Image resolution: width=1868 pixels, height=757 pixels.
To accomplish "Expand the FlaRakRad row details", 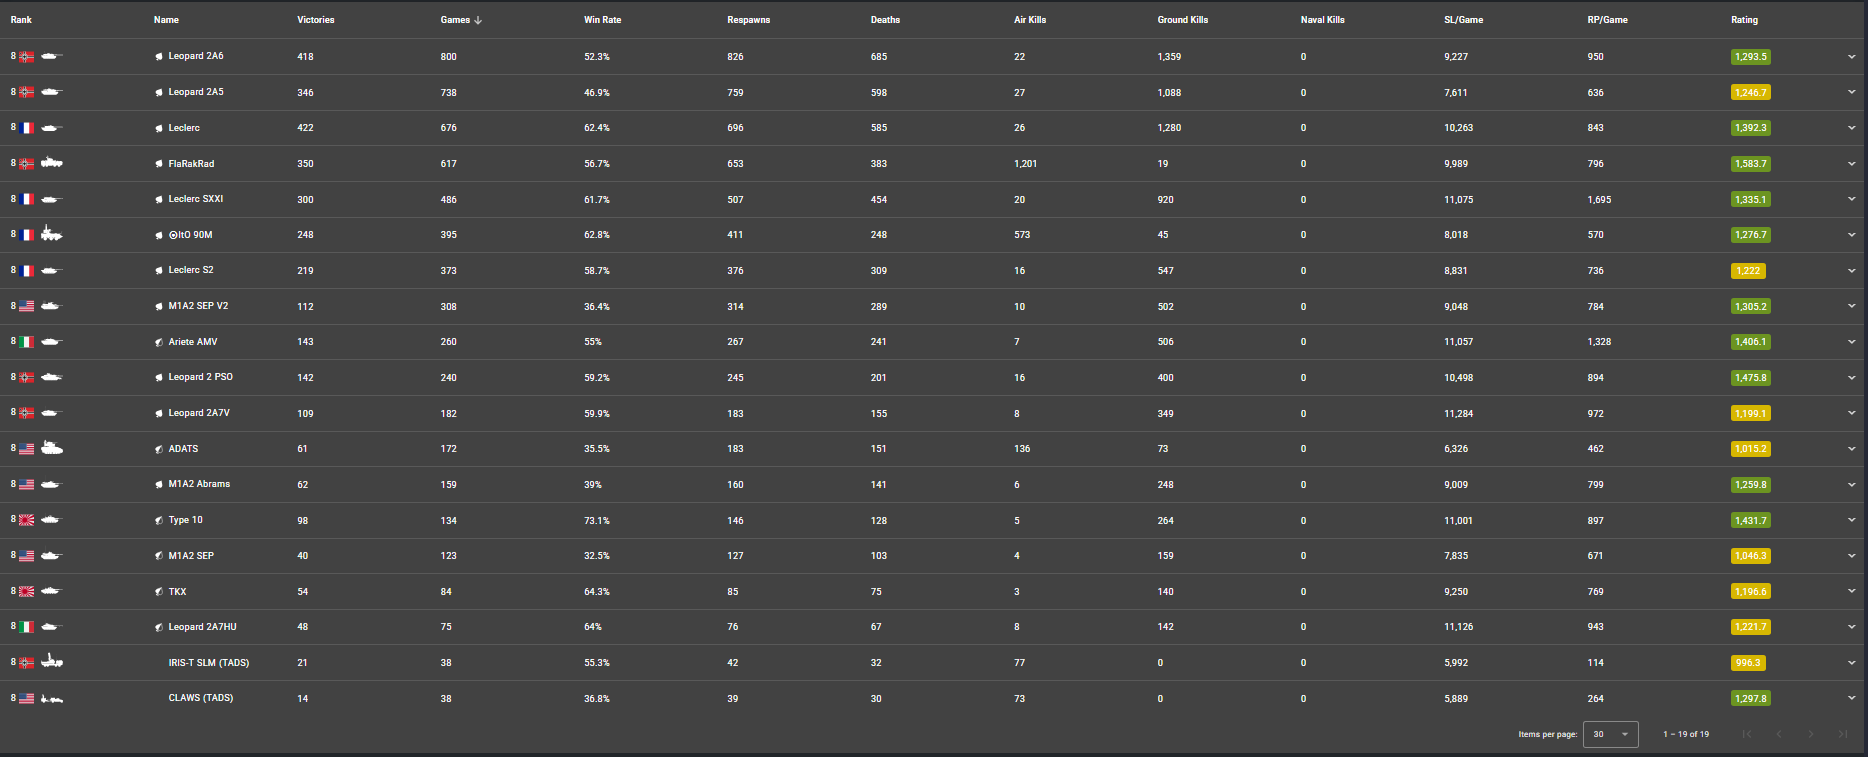I will point(1852,163).
